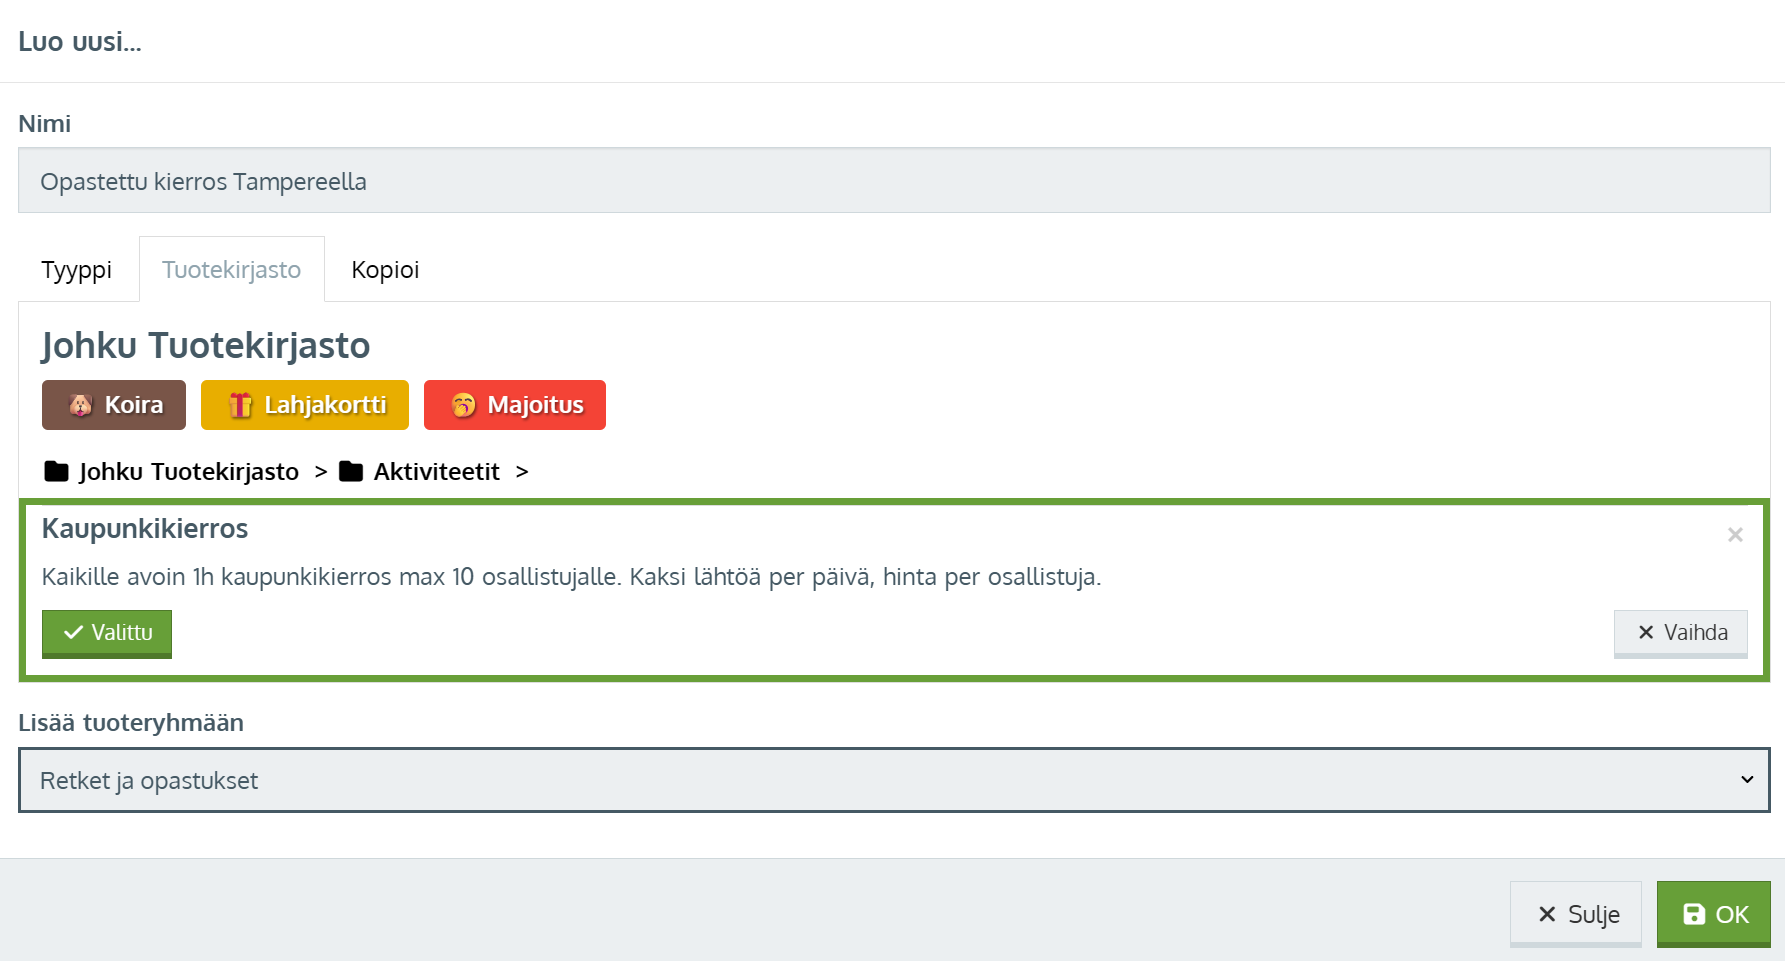Click the Nimi text input field
The width and height of the screenshot is (1785, 961).
coord(894,181)
